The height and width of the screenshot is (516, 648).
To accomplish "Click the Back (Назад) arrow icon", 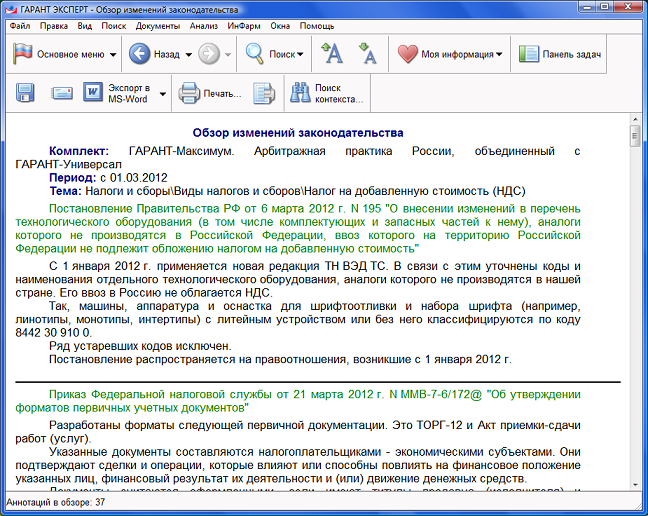I will point(140,54).
